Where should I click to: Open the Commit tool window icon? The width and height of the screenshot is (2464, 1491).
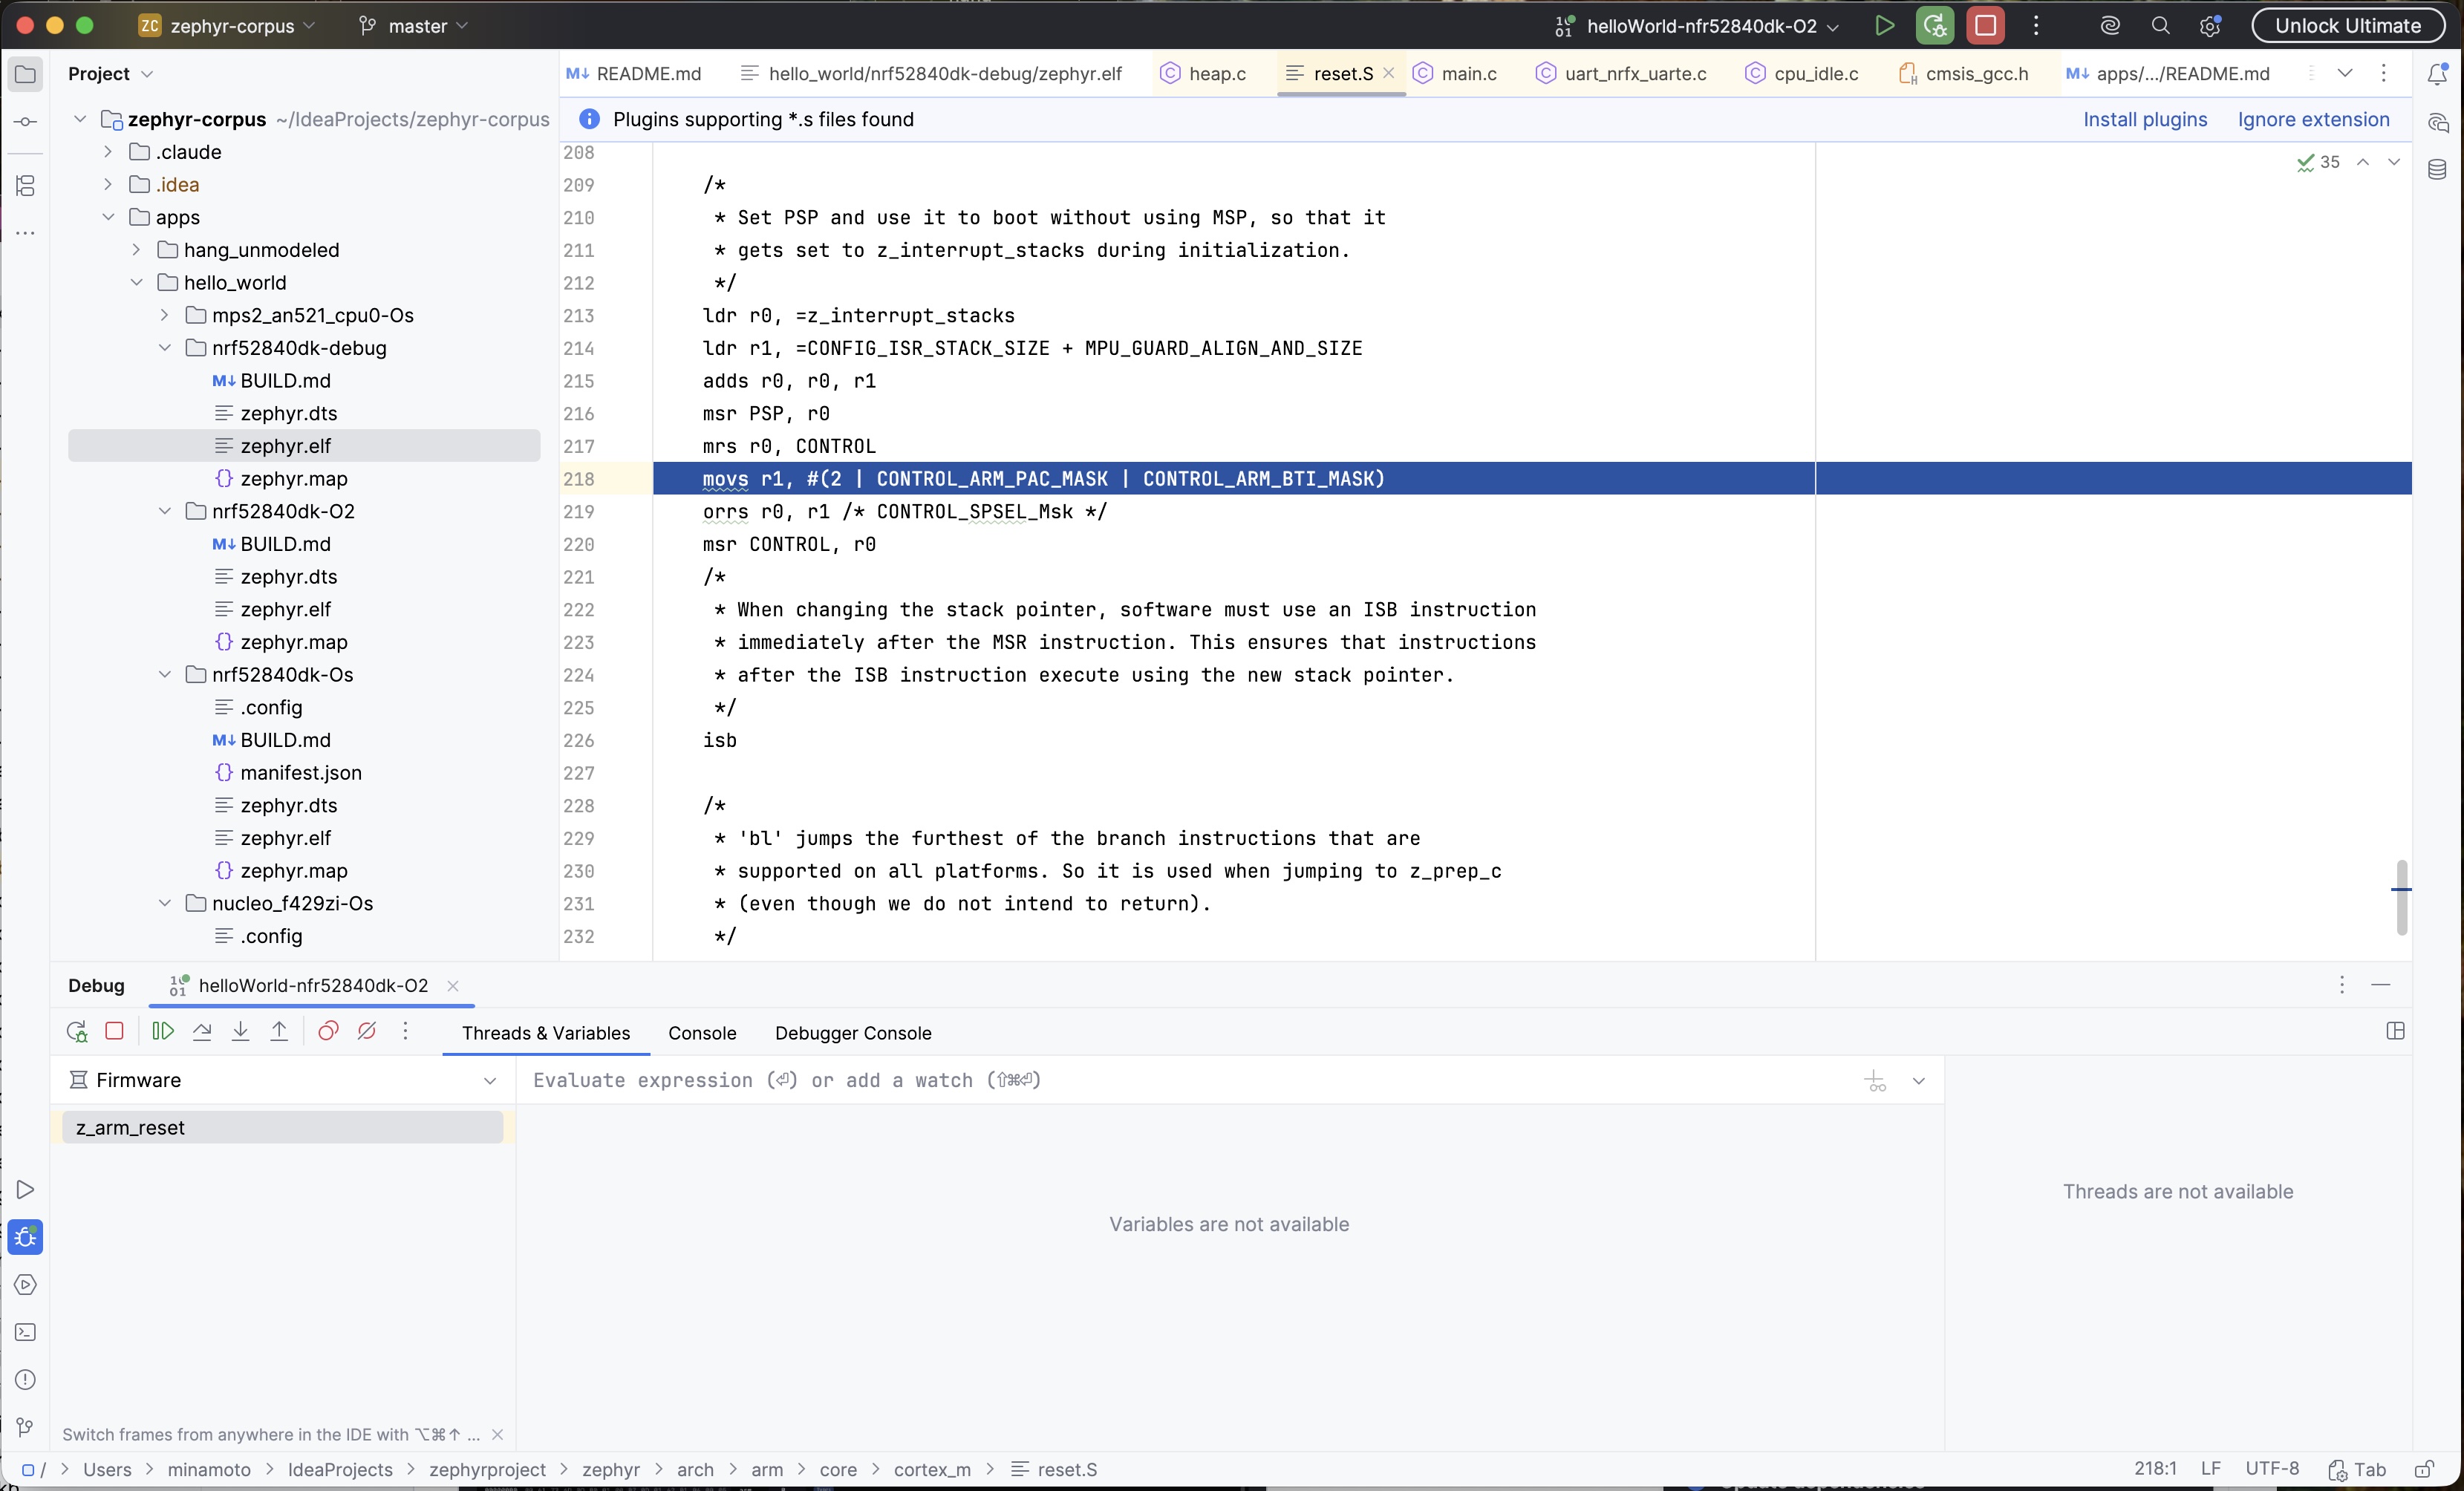25,122
